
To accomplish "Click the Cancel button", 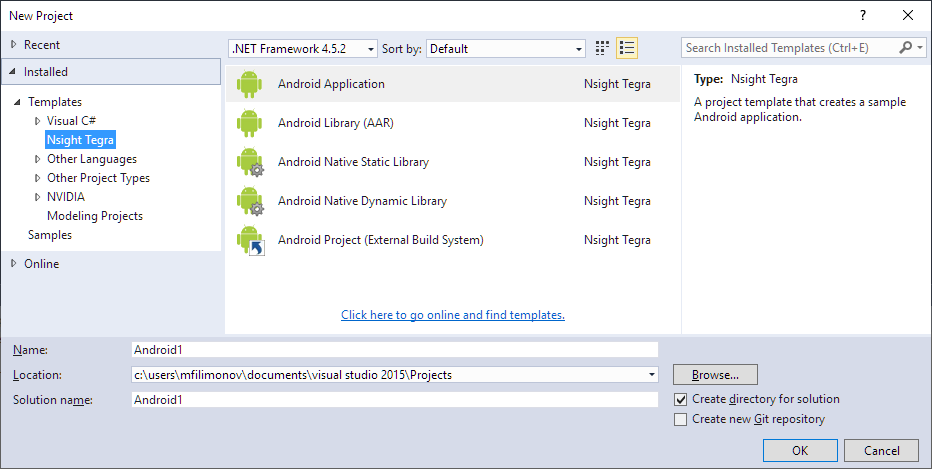I will click(881, 451).
